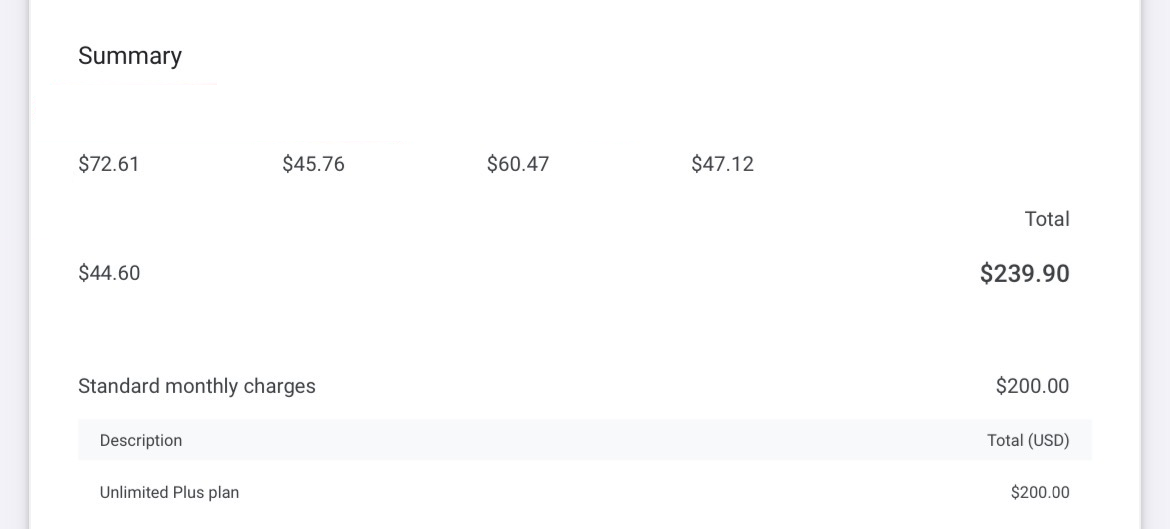Click the grand total figure in the Summary
1170x529 pixels.
[1024, 274]
